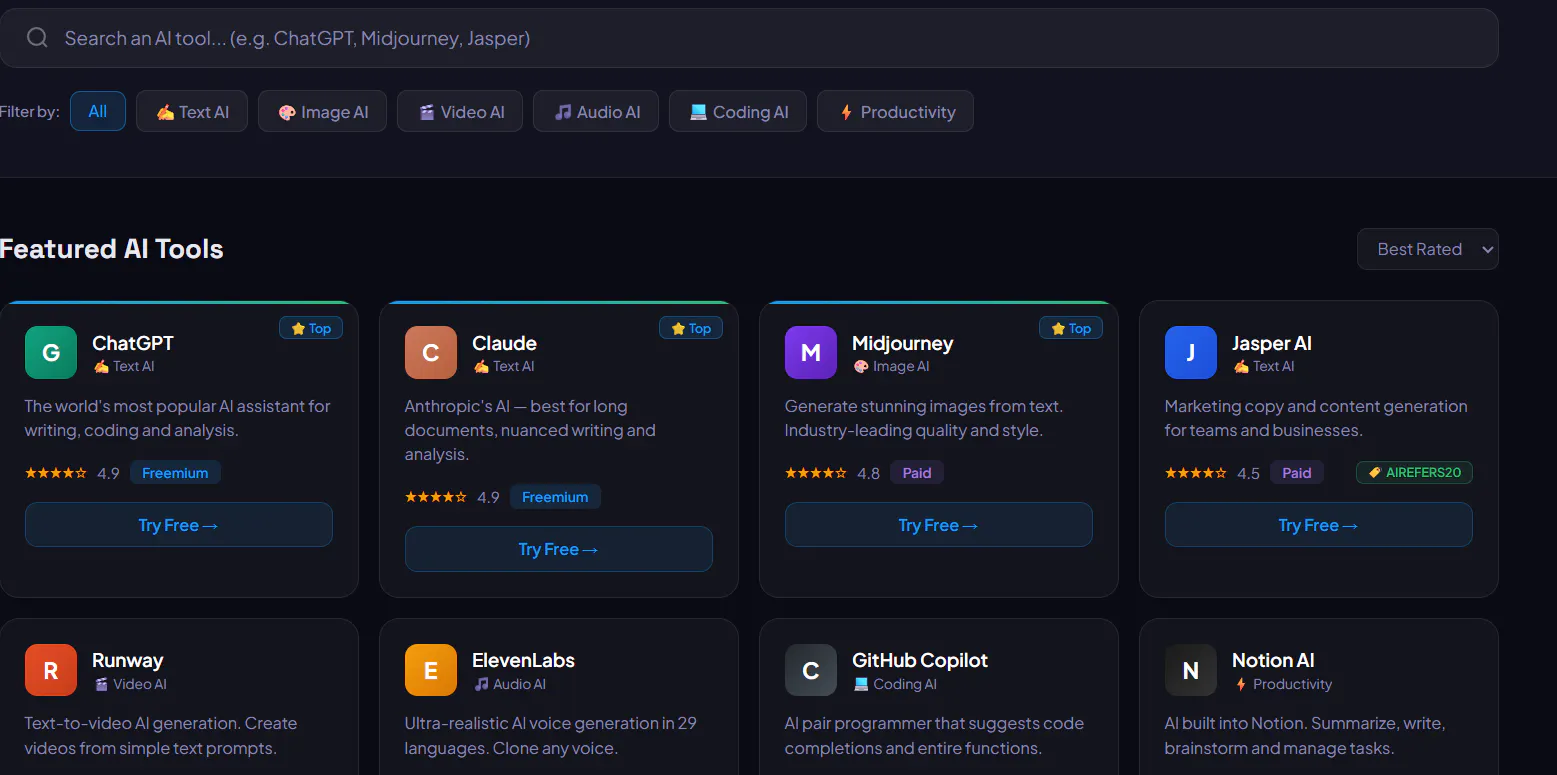Click the Text AI label under Claude
1557x775 pixels.
[504, 366]
